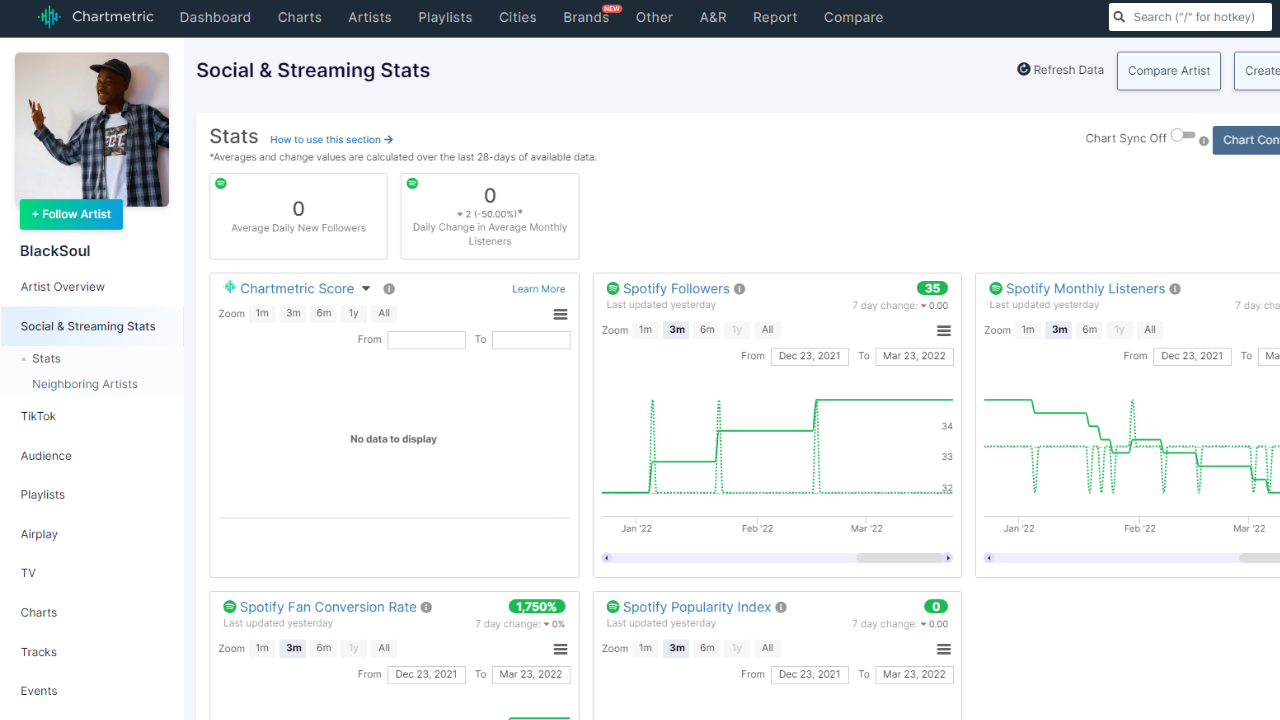Click info icon beside Spotify Followers
This screenshot has height=720, width=1280.
(x=740, y=289)
